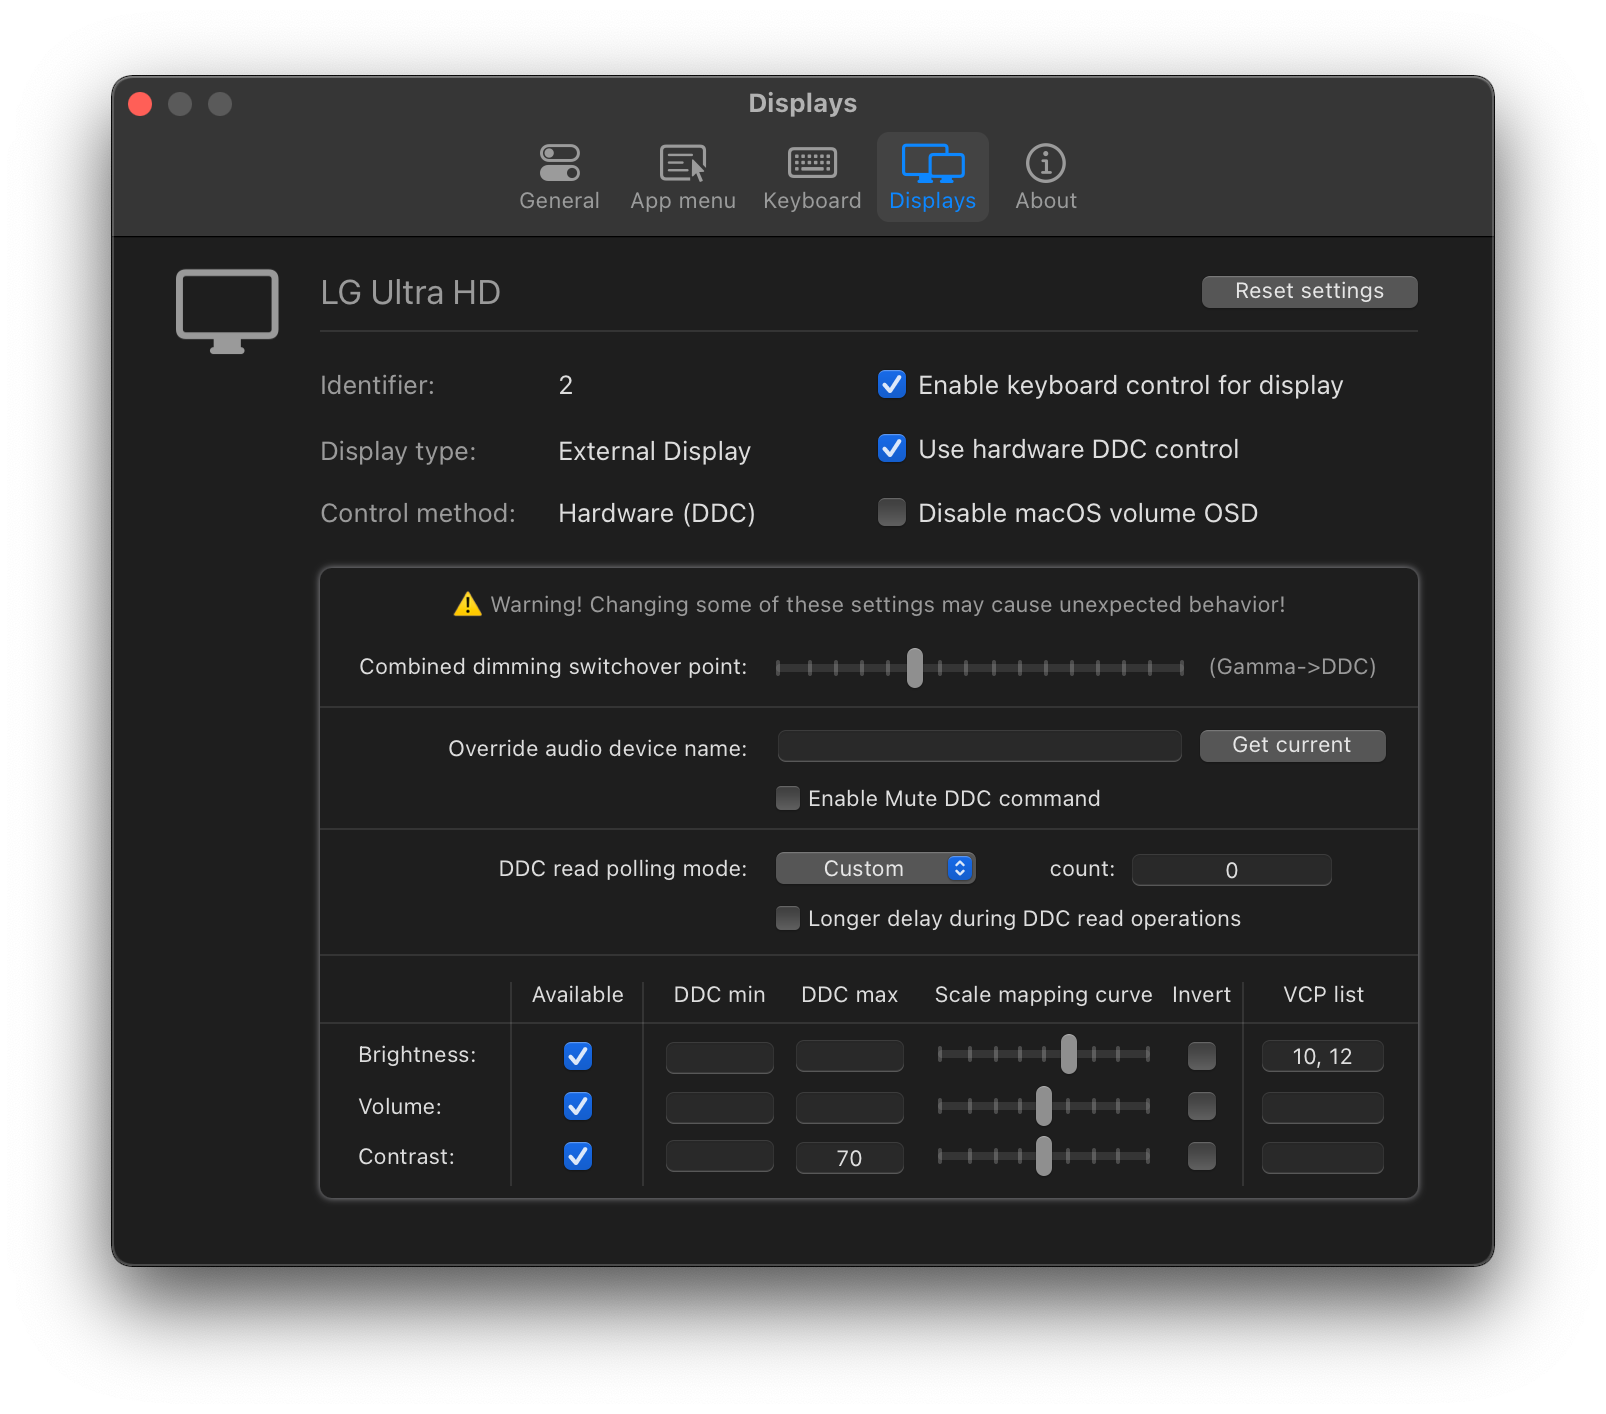Screen dimensions: 1606x1414
Task: Adjust the combined dimming switchover slider
Action: click(x=915, y=667)
